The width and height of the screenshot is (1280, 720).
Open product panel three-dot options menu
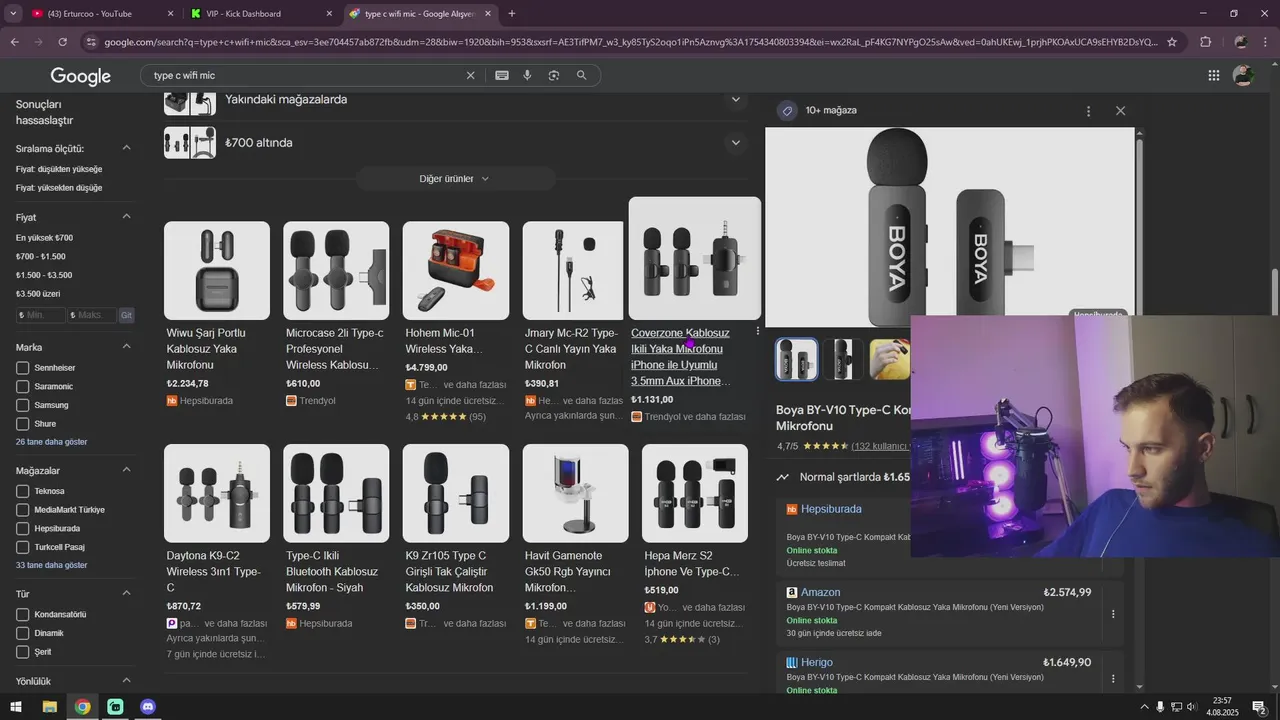[x=1088, y=111]
